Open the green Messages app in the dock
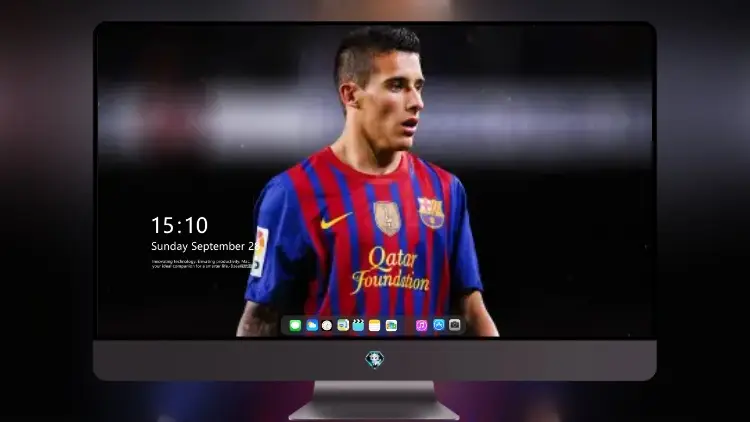The width and height of the screenshot is (750, 422). coord(295,326)
